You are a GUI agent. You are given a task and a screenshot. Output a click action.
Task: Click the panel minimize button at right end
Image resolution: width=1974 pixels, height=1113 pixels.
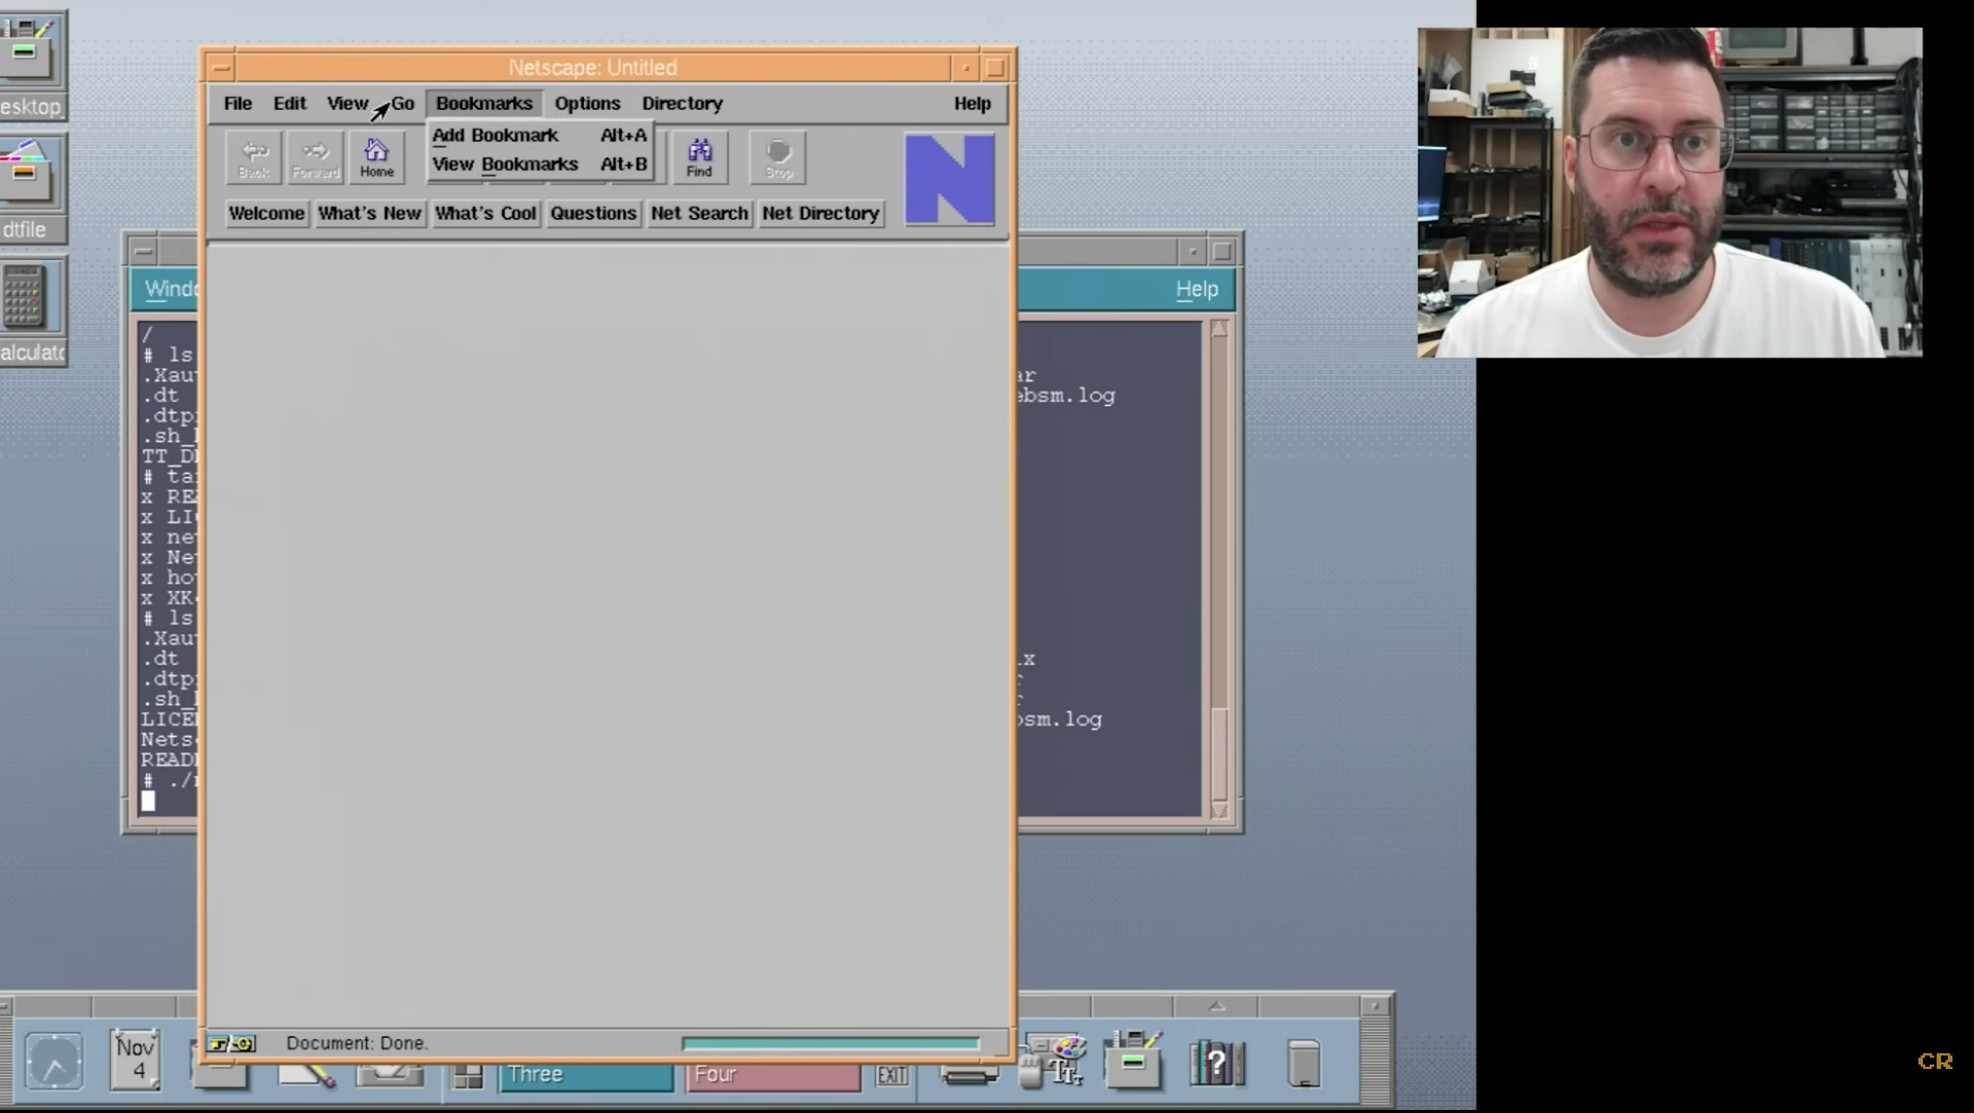point(1376,1006)
